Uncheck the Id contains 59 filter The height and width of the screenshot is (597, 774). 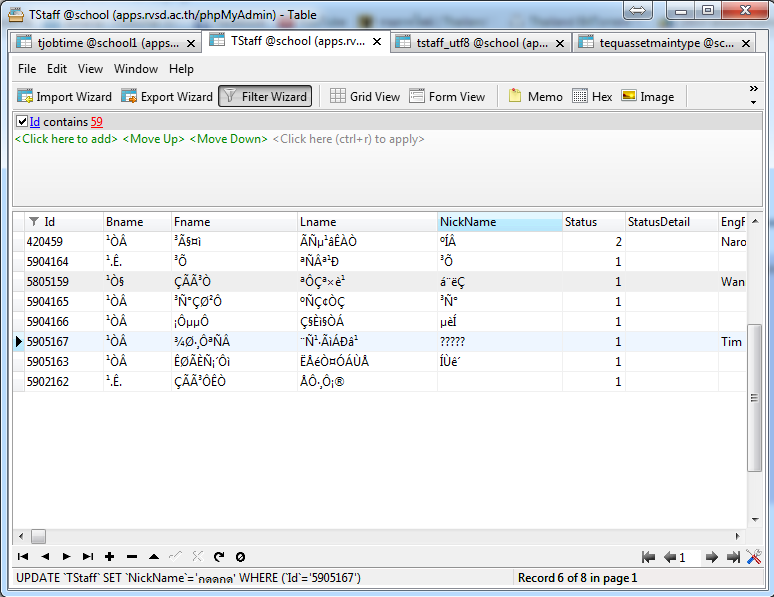(22, 122)
